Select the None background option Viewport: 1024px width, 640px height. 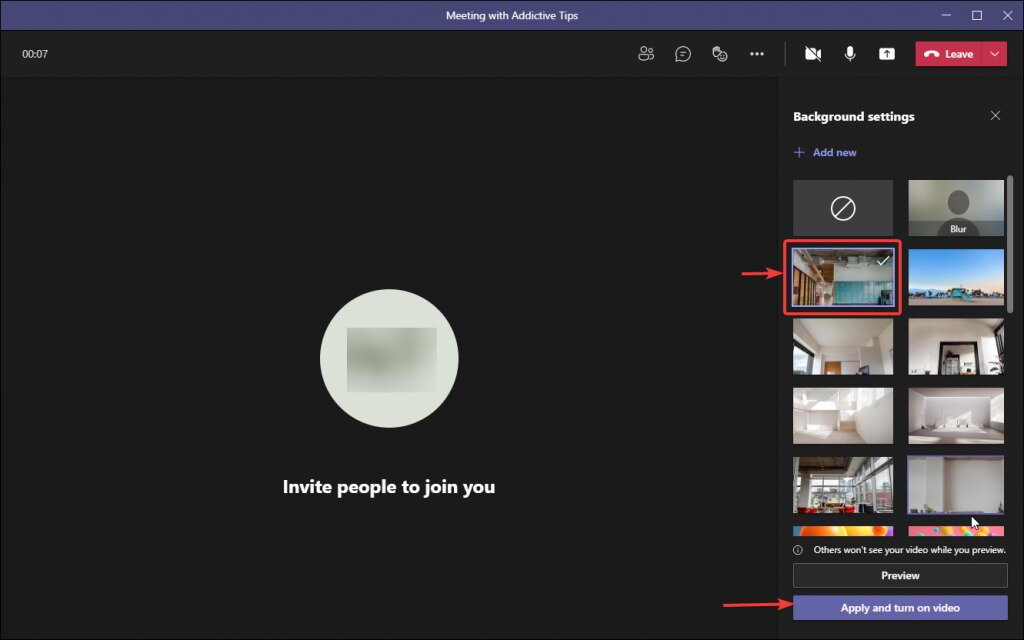(842, 208)
